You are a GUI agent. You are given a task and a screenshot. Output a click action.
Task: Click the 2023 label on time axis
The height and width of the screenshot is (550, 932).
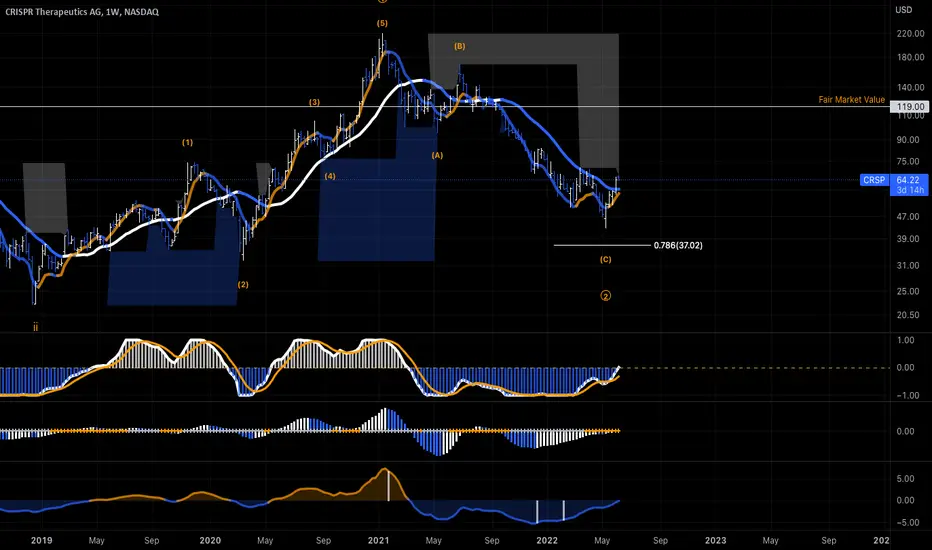tap(715, 540)
